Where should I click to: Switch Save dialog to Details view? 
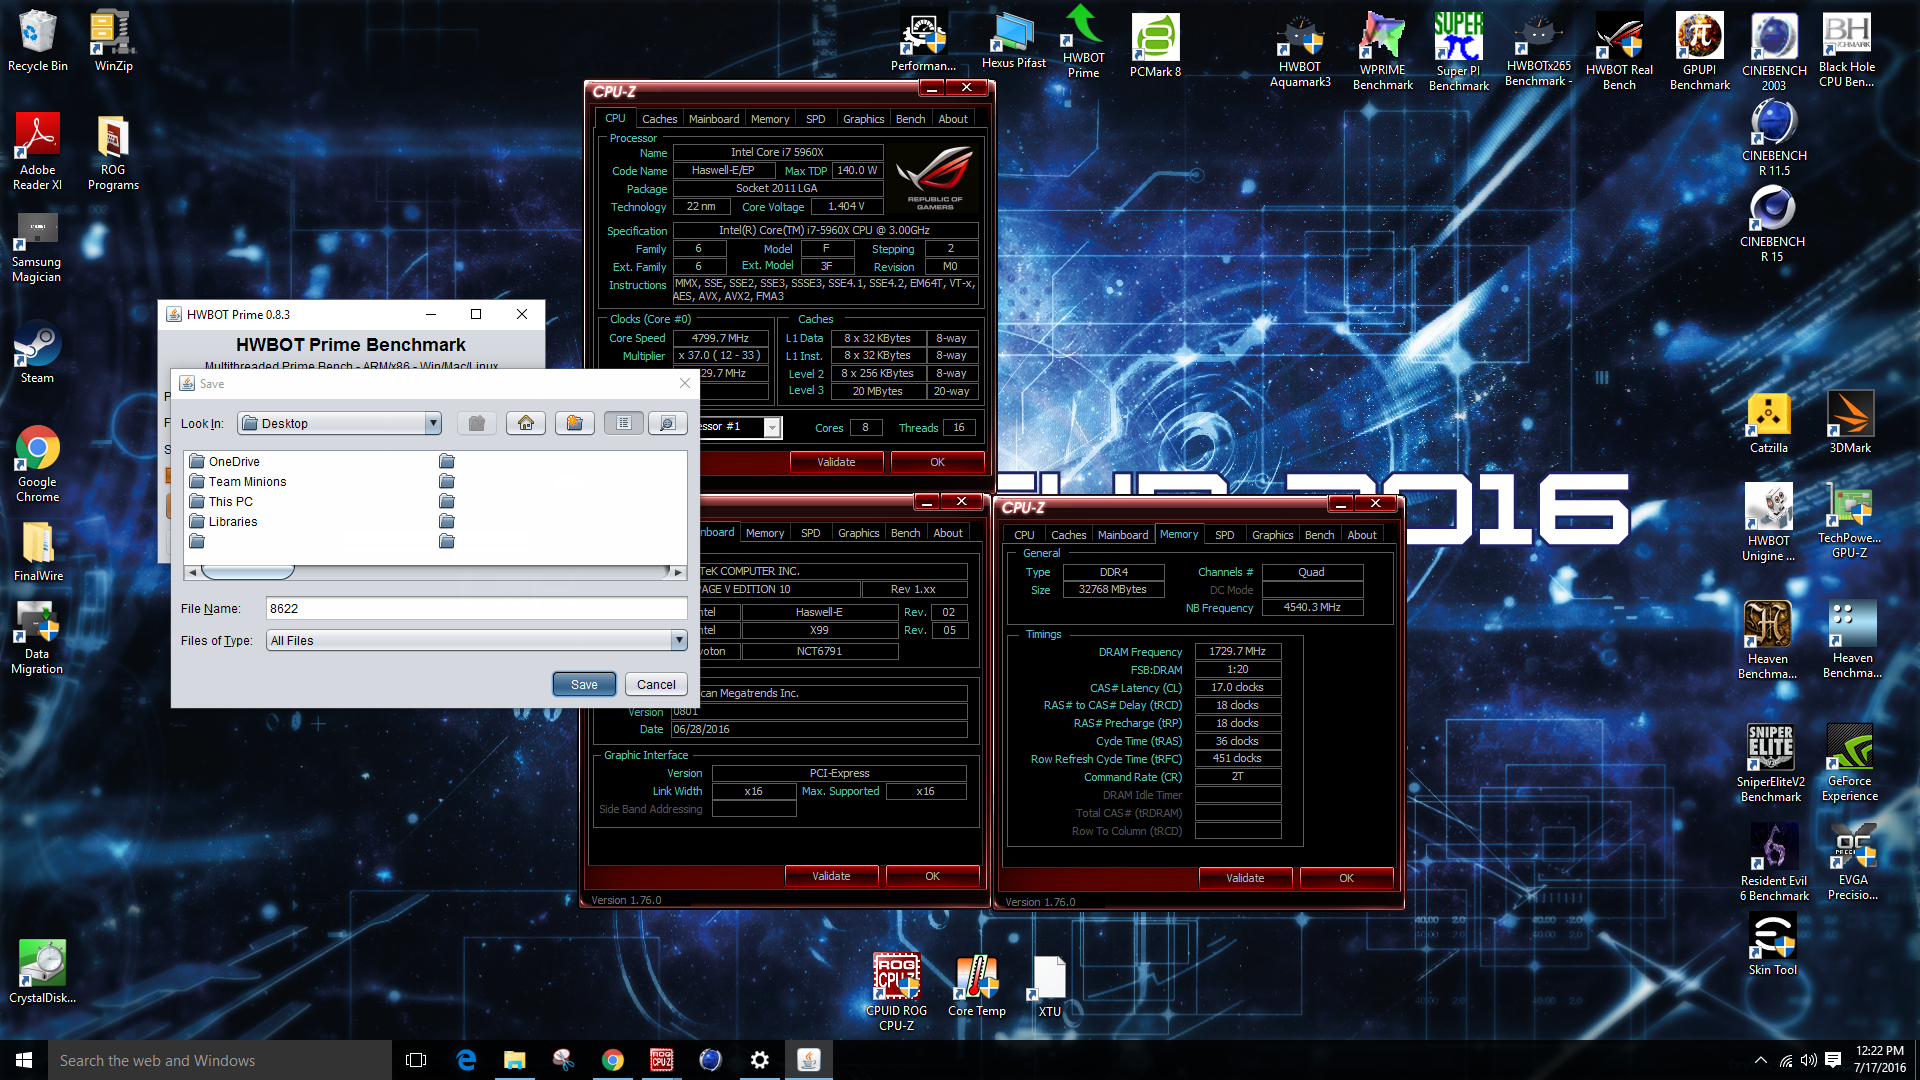click(667, 423)
